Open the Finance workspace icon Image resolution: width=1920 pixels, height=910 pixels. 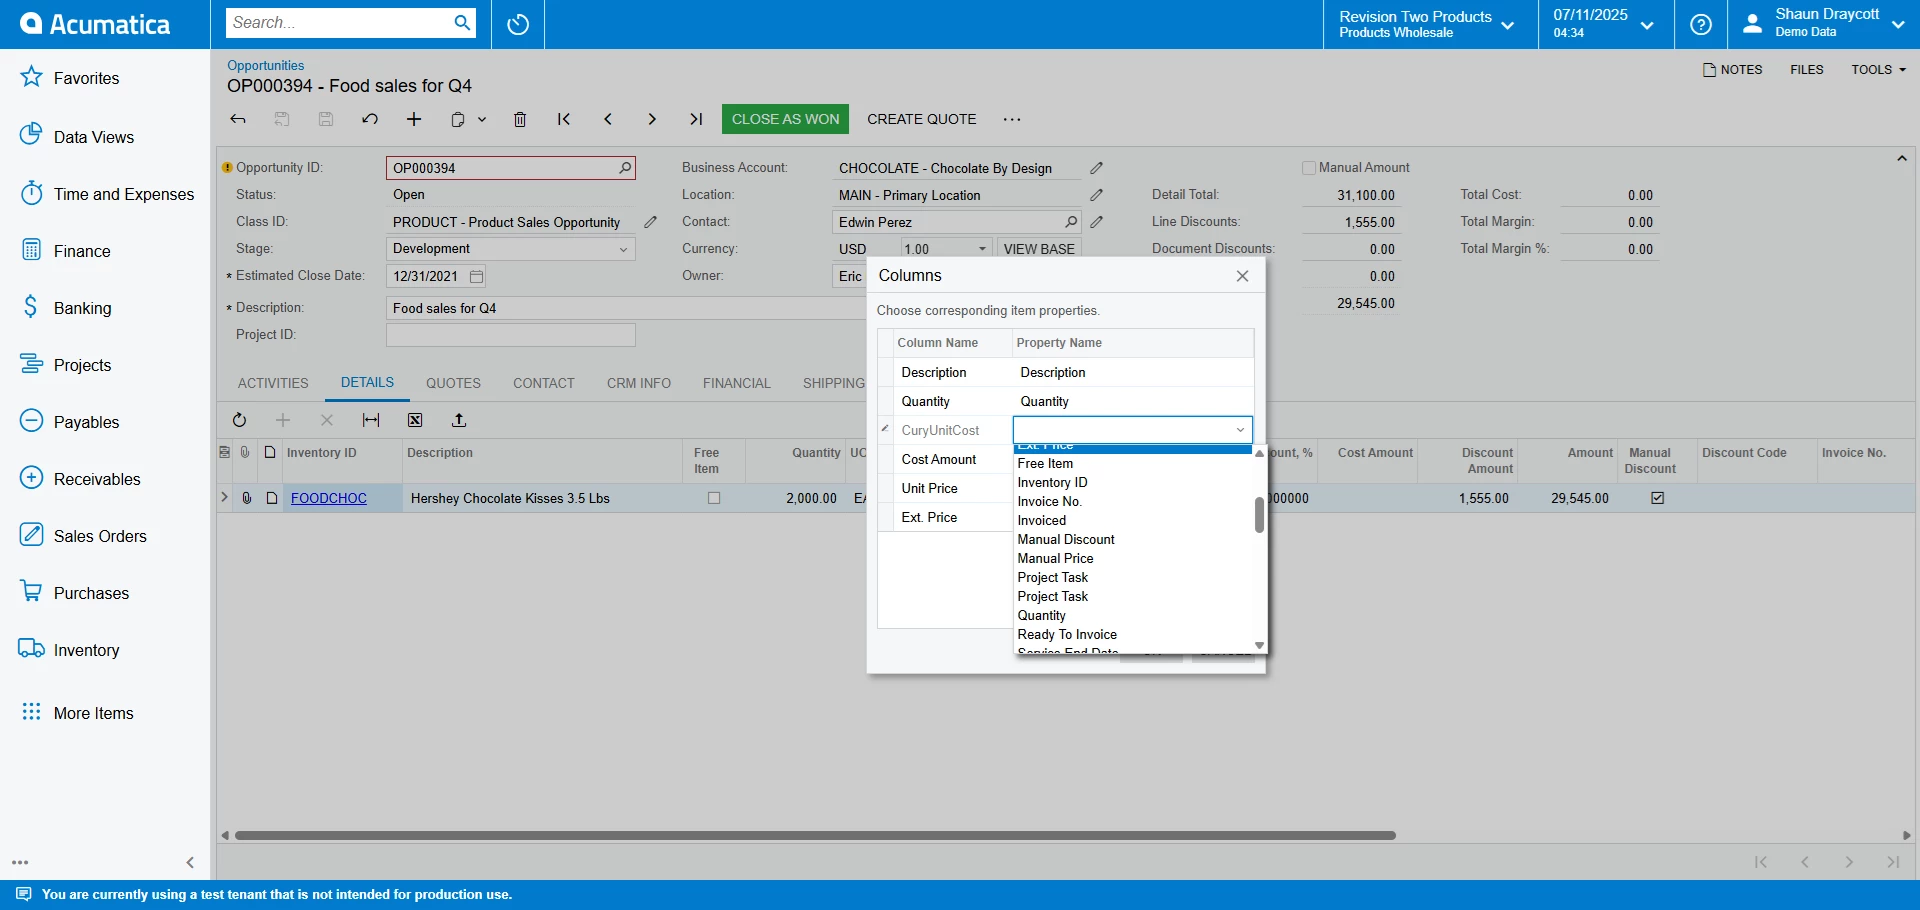(31, 250)
